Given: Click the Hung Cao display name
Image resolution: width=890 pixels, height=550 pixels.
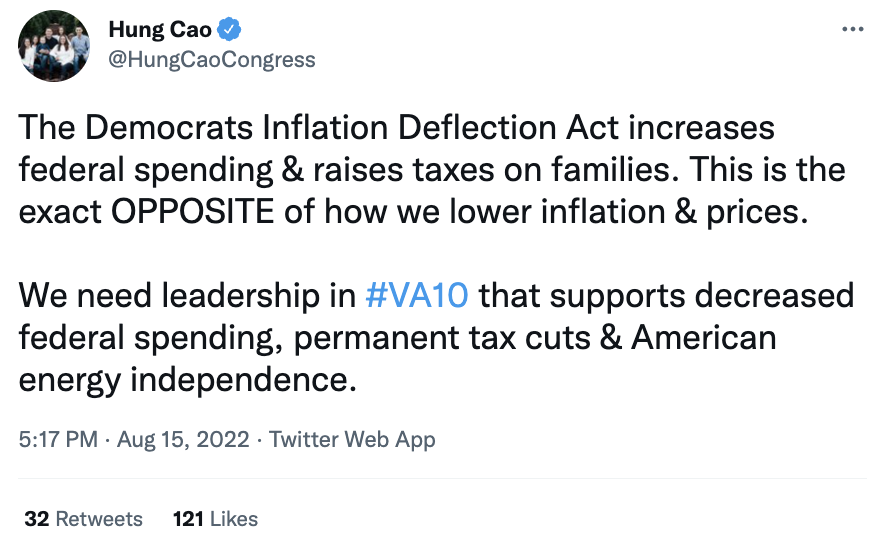Looking at the screenshot, I should tap(160, 30).
